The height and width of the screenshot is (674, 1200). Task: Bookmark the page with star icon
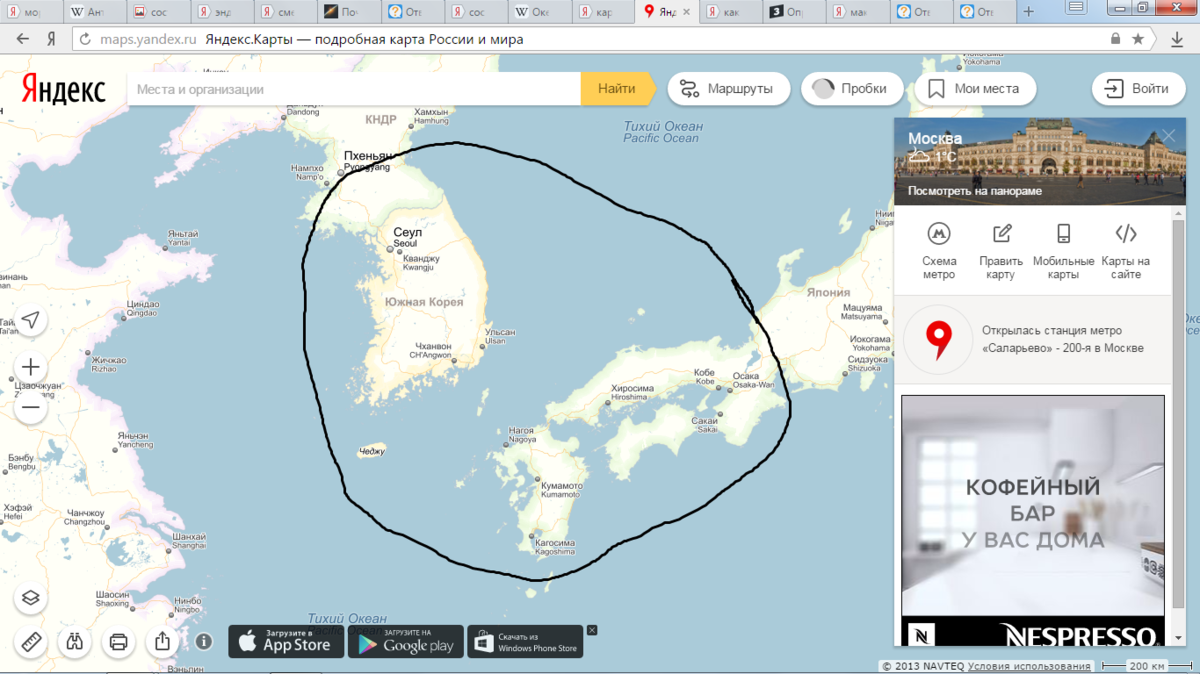[x=1138, y=40]
